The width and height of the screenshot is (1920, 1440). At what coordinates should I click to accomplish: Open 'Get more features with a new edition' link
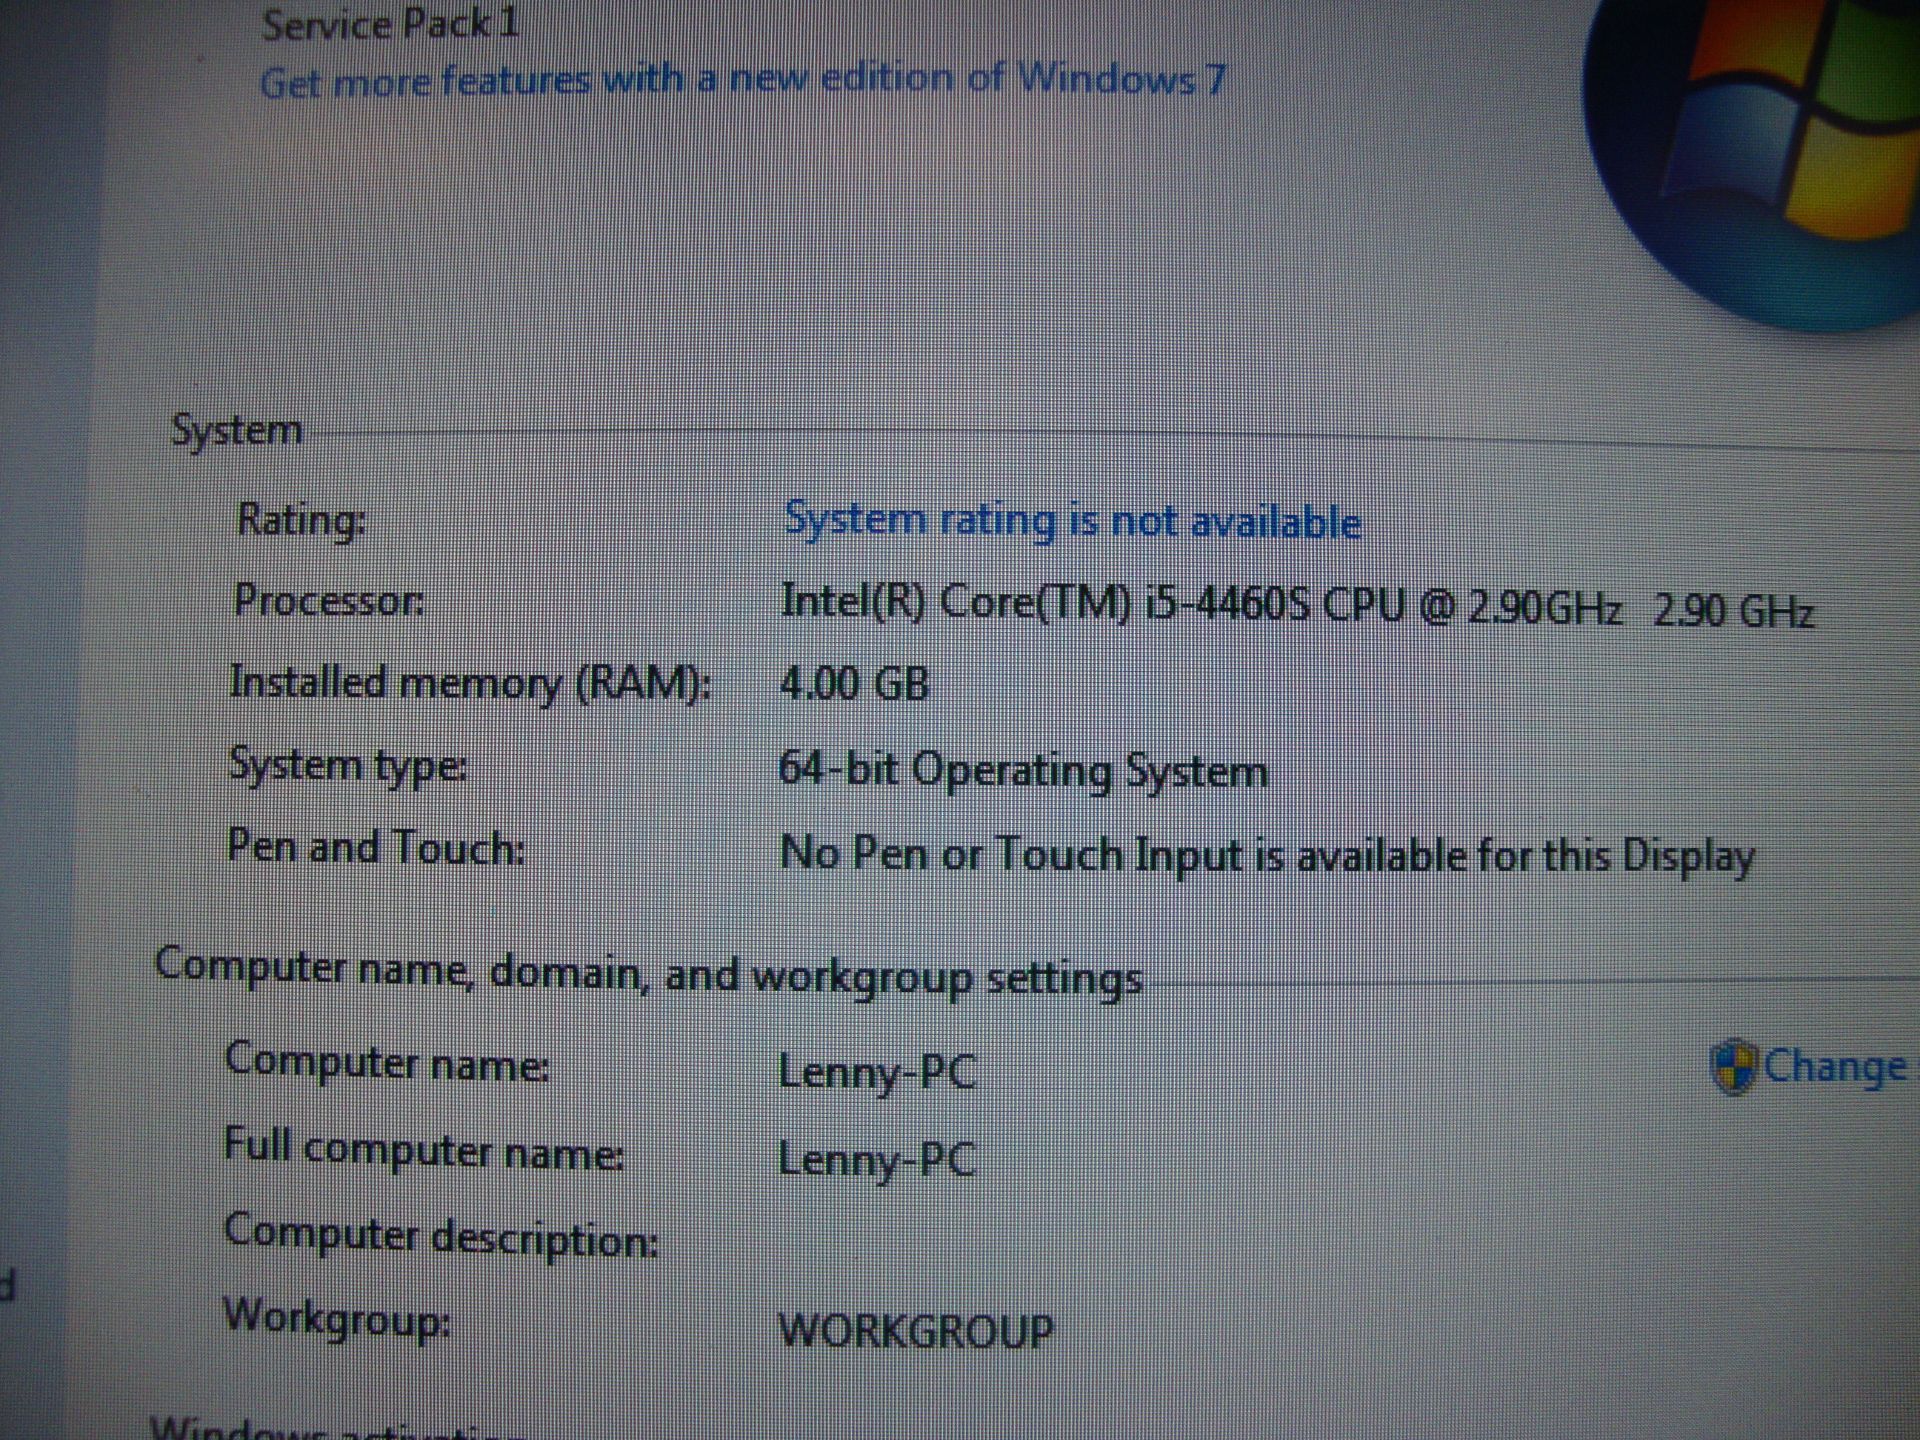(x=743, y=80)
